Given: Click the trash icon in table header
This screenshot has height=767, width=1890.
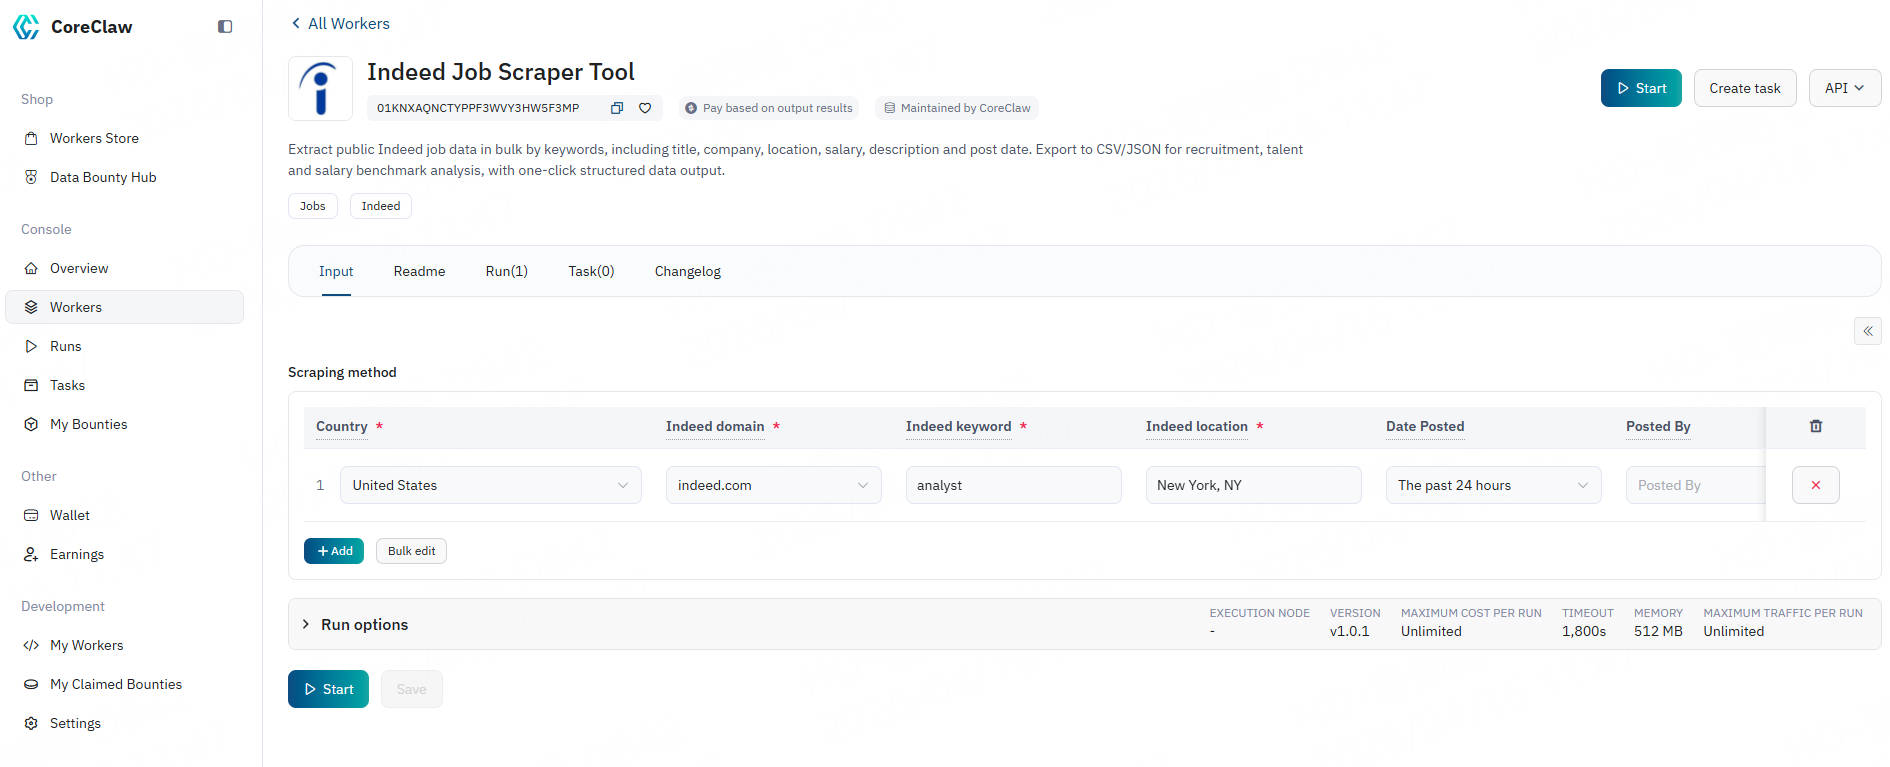Looking at the screenshot, I should [x=1815, y=426].
